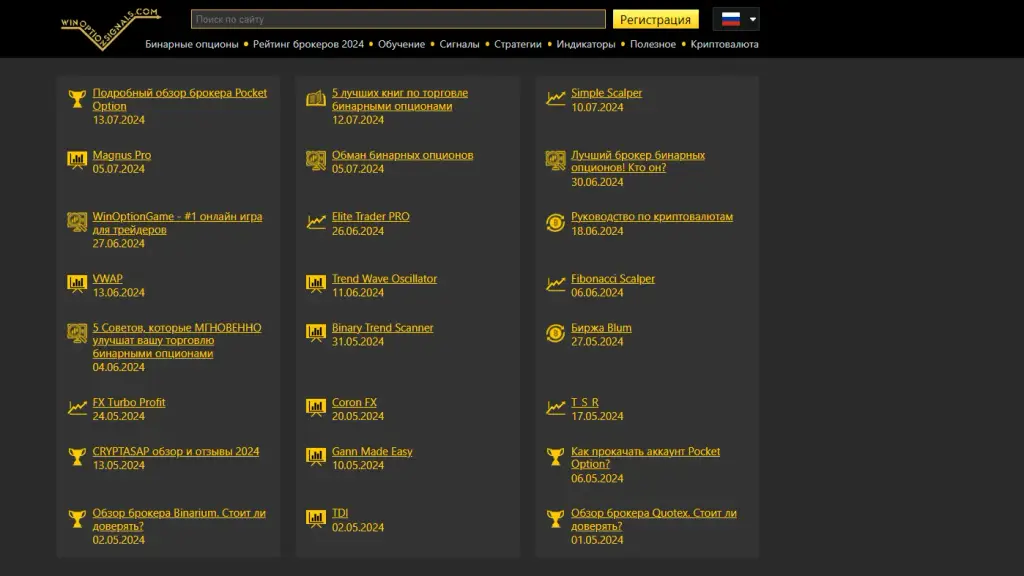Open Руководство по криптовалютам link
Viewport: 1024px width, 576px height.
[652, 216]
